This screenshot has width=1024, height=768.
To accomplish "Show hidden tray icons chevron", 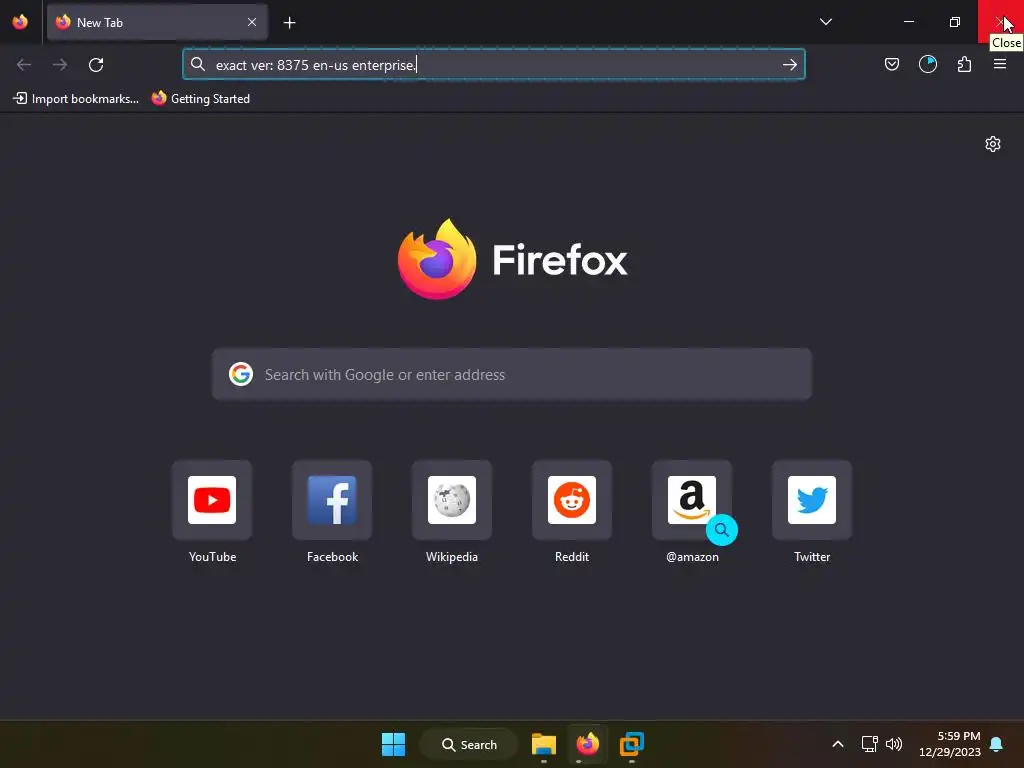I will (x=838, y=744).
